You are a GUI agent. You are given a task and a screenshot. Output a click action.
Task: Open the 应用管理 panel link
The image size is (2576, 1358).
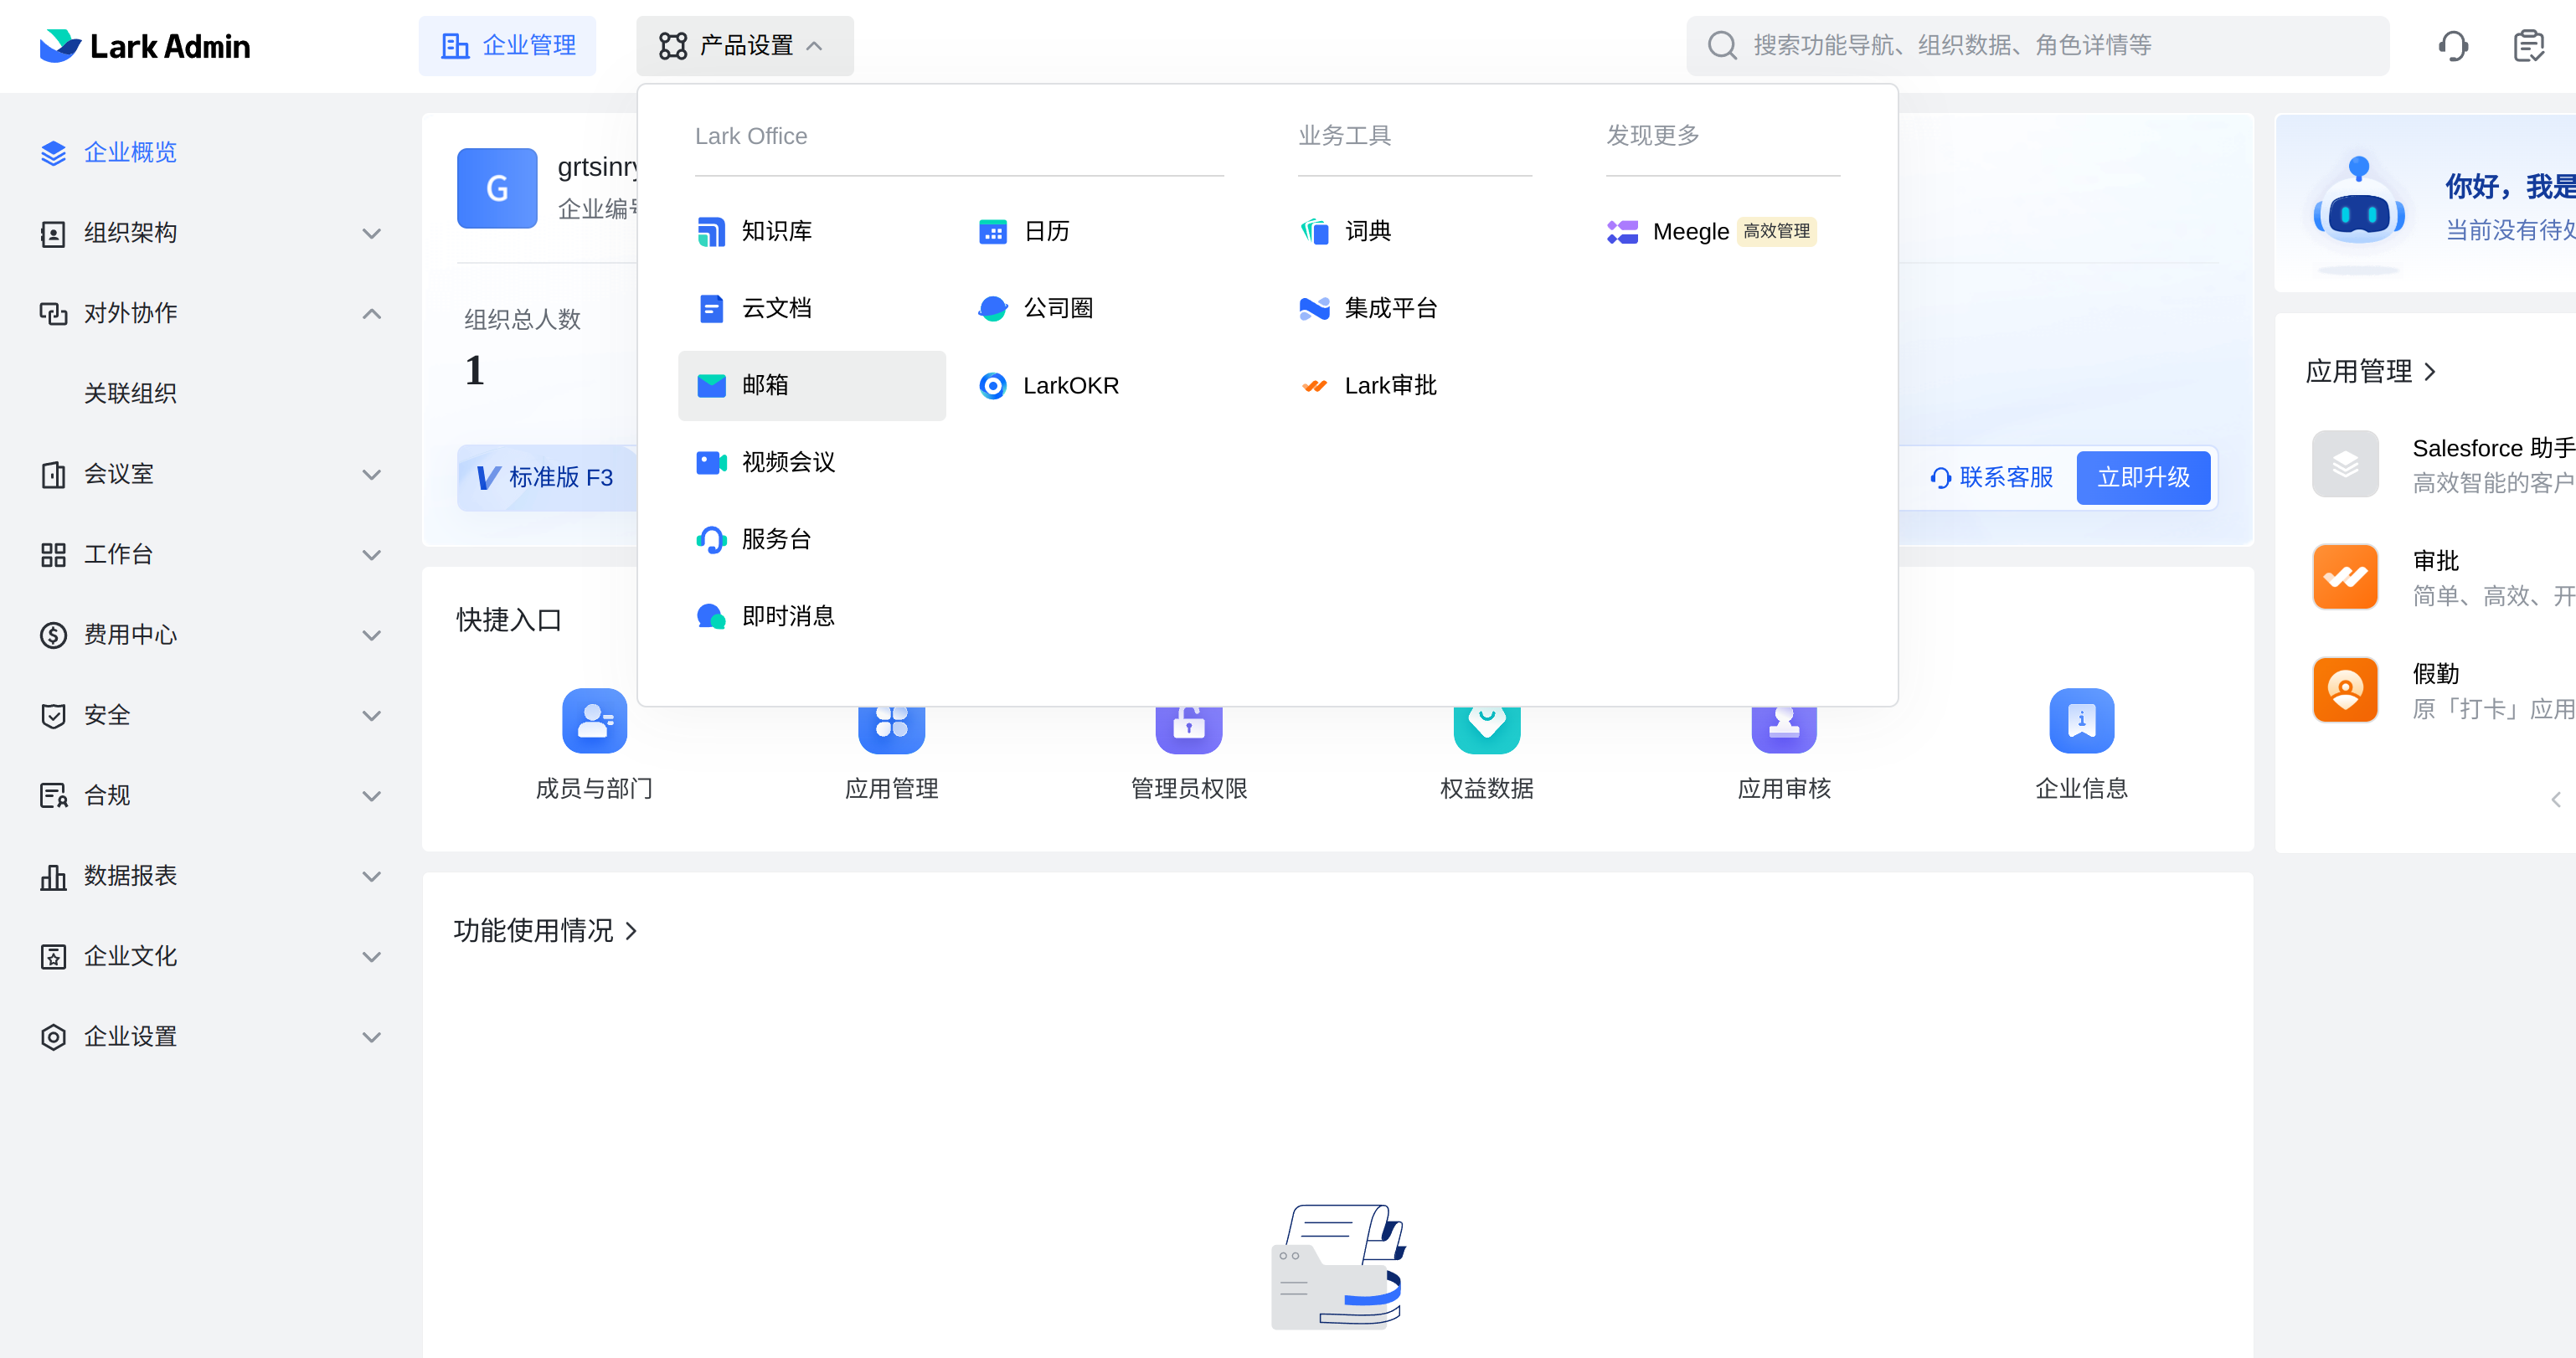pos(2370,372)
